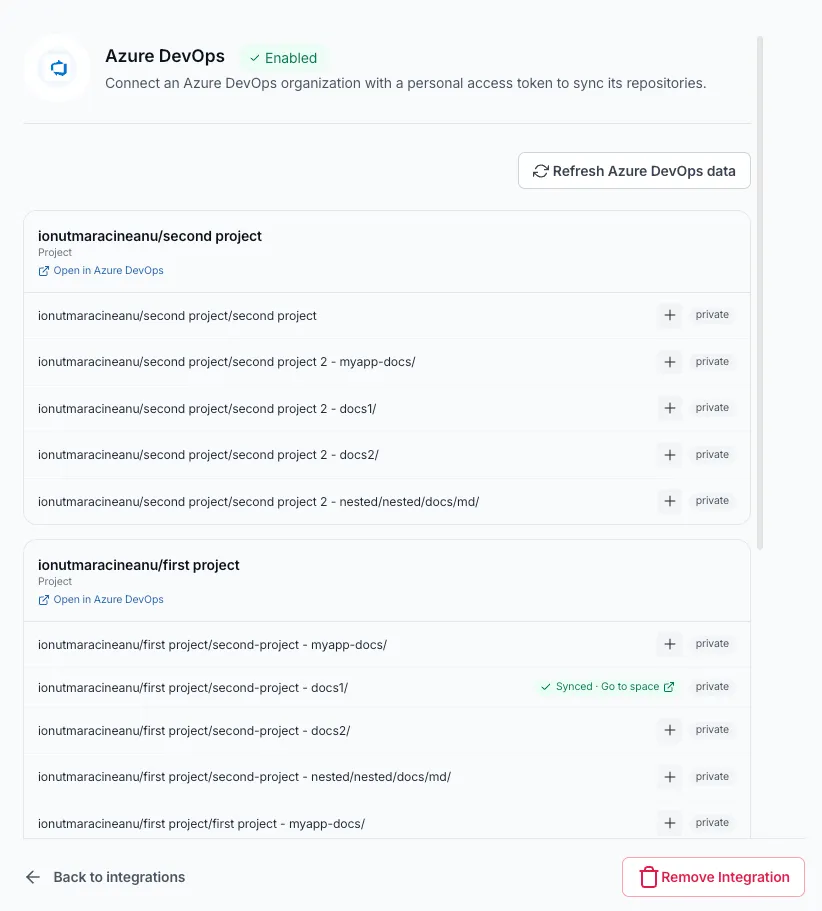
Task: Click plus for second project 2 - myapp-docs/
Action: (670, 362)
